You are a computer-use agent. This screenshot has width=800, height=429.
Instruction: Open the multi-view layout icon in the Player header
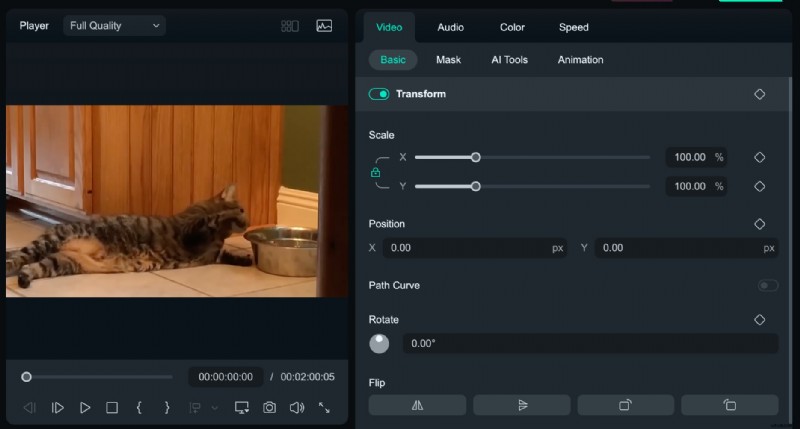290,26
